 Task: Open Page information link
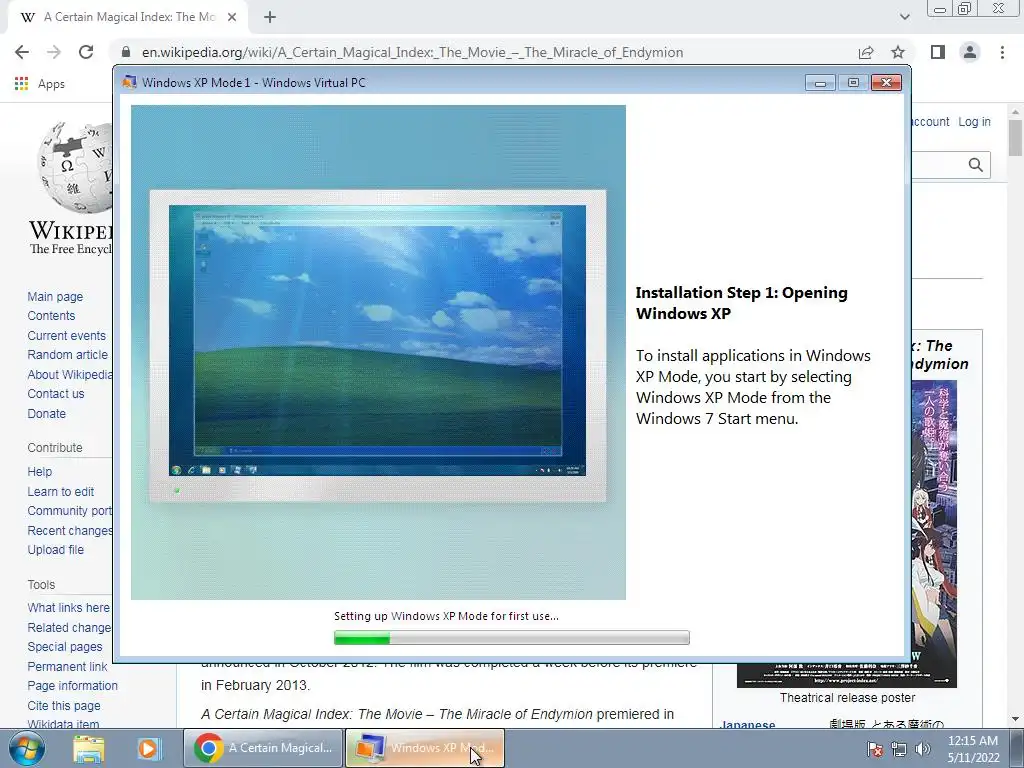point(72,686)
